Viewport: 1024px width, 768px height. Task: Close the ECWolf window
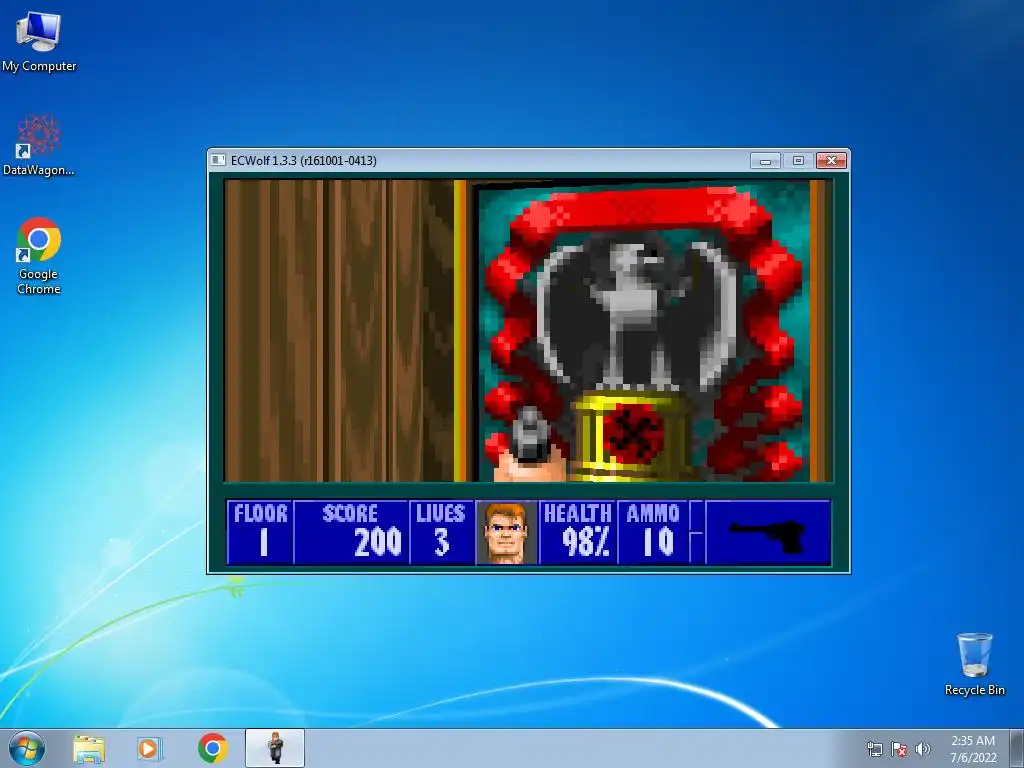(831, 160)
